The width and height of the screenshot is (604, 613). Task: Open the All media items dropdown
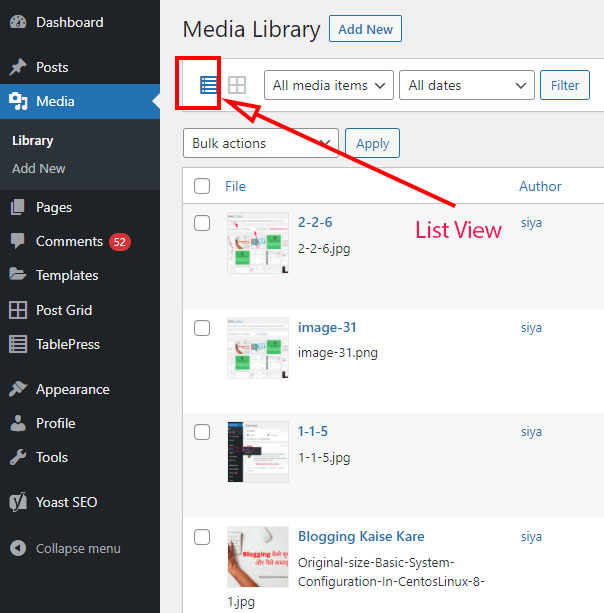(329, 85)
